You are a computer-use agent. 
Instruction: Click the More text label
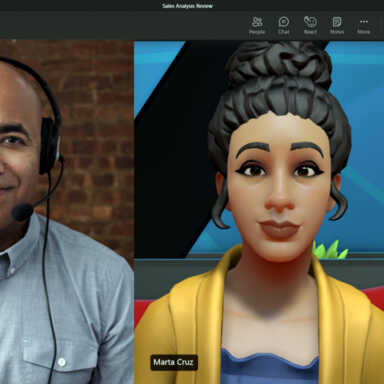click(x=364, y=32)
